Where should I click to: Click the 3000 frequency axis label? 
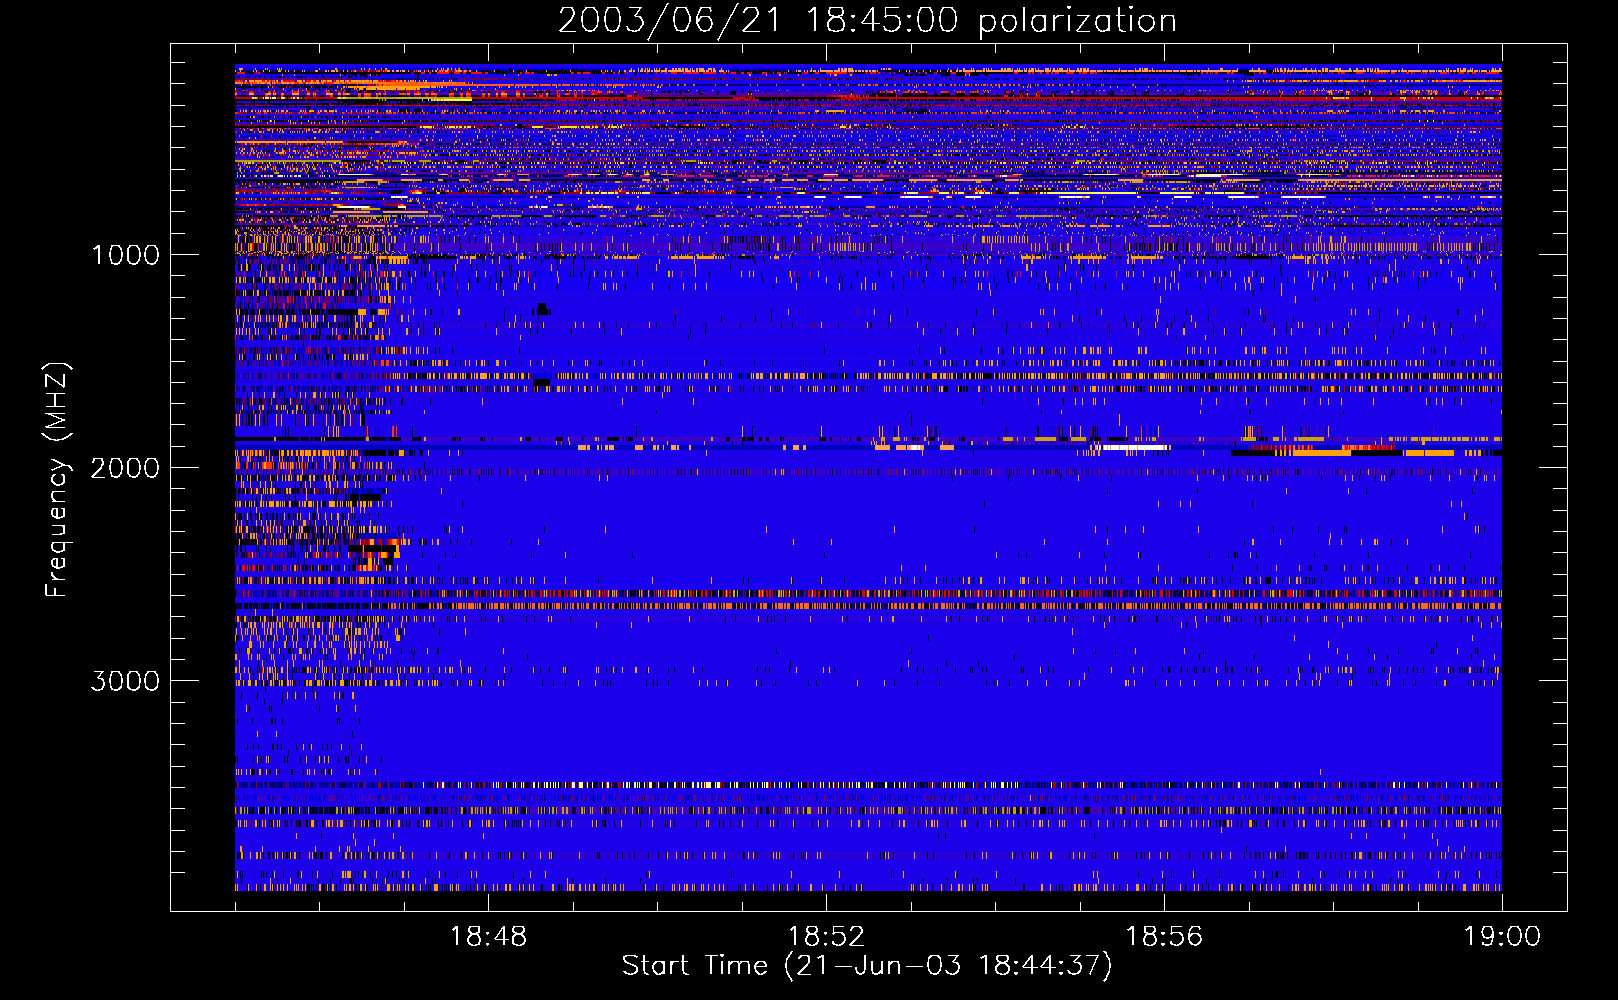click(125, 681)
